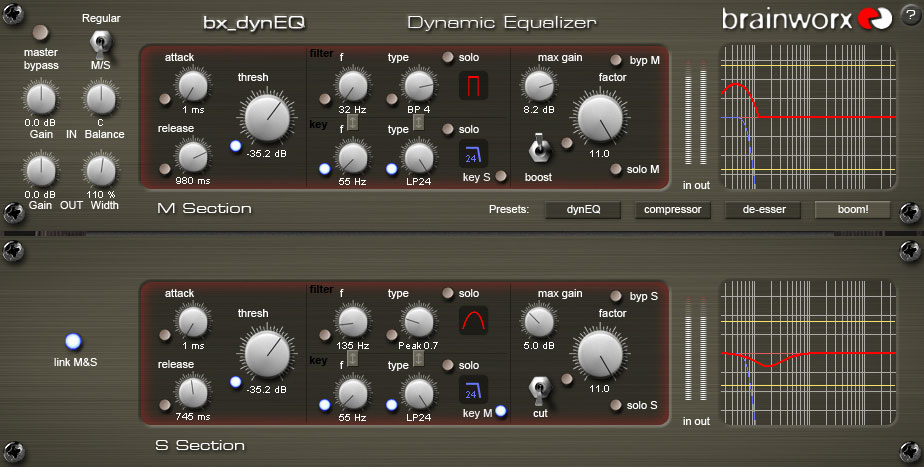This screenshot has height=467, width=924.
Task: Click the output Gain knob
Action: point(41,170)
